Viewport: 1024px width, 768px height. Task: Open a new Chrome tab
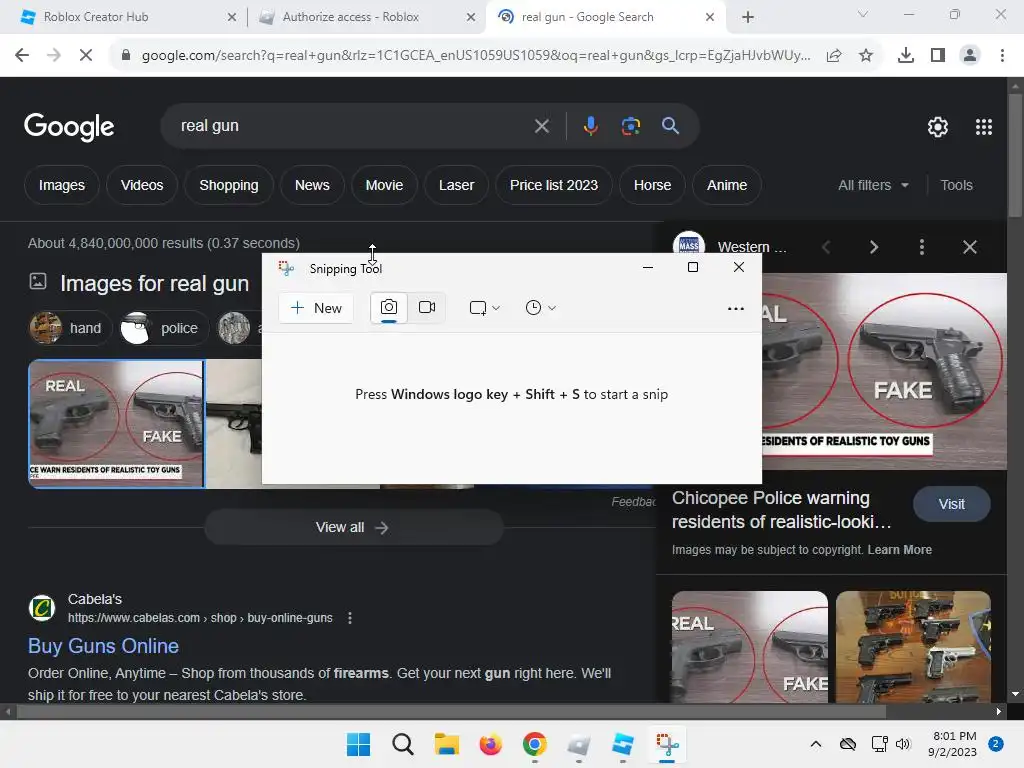coord(748,18)
